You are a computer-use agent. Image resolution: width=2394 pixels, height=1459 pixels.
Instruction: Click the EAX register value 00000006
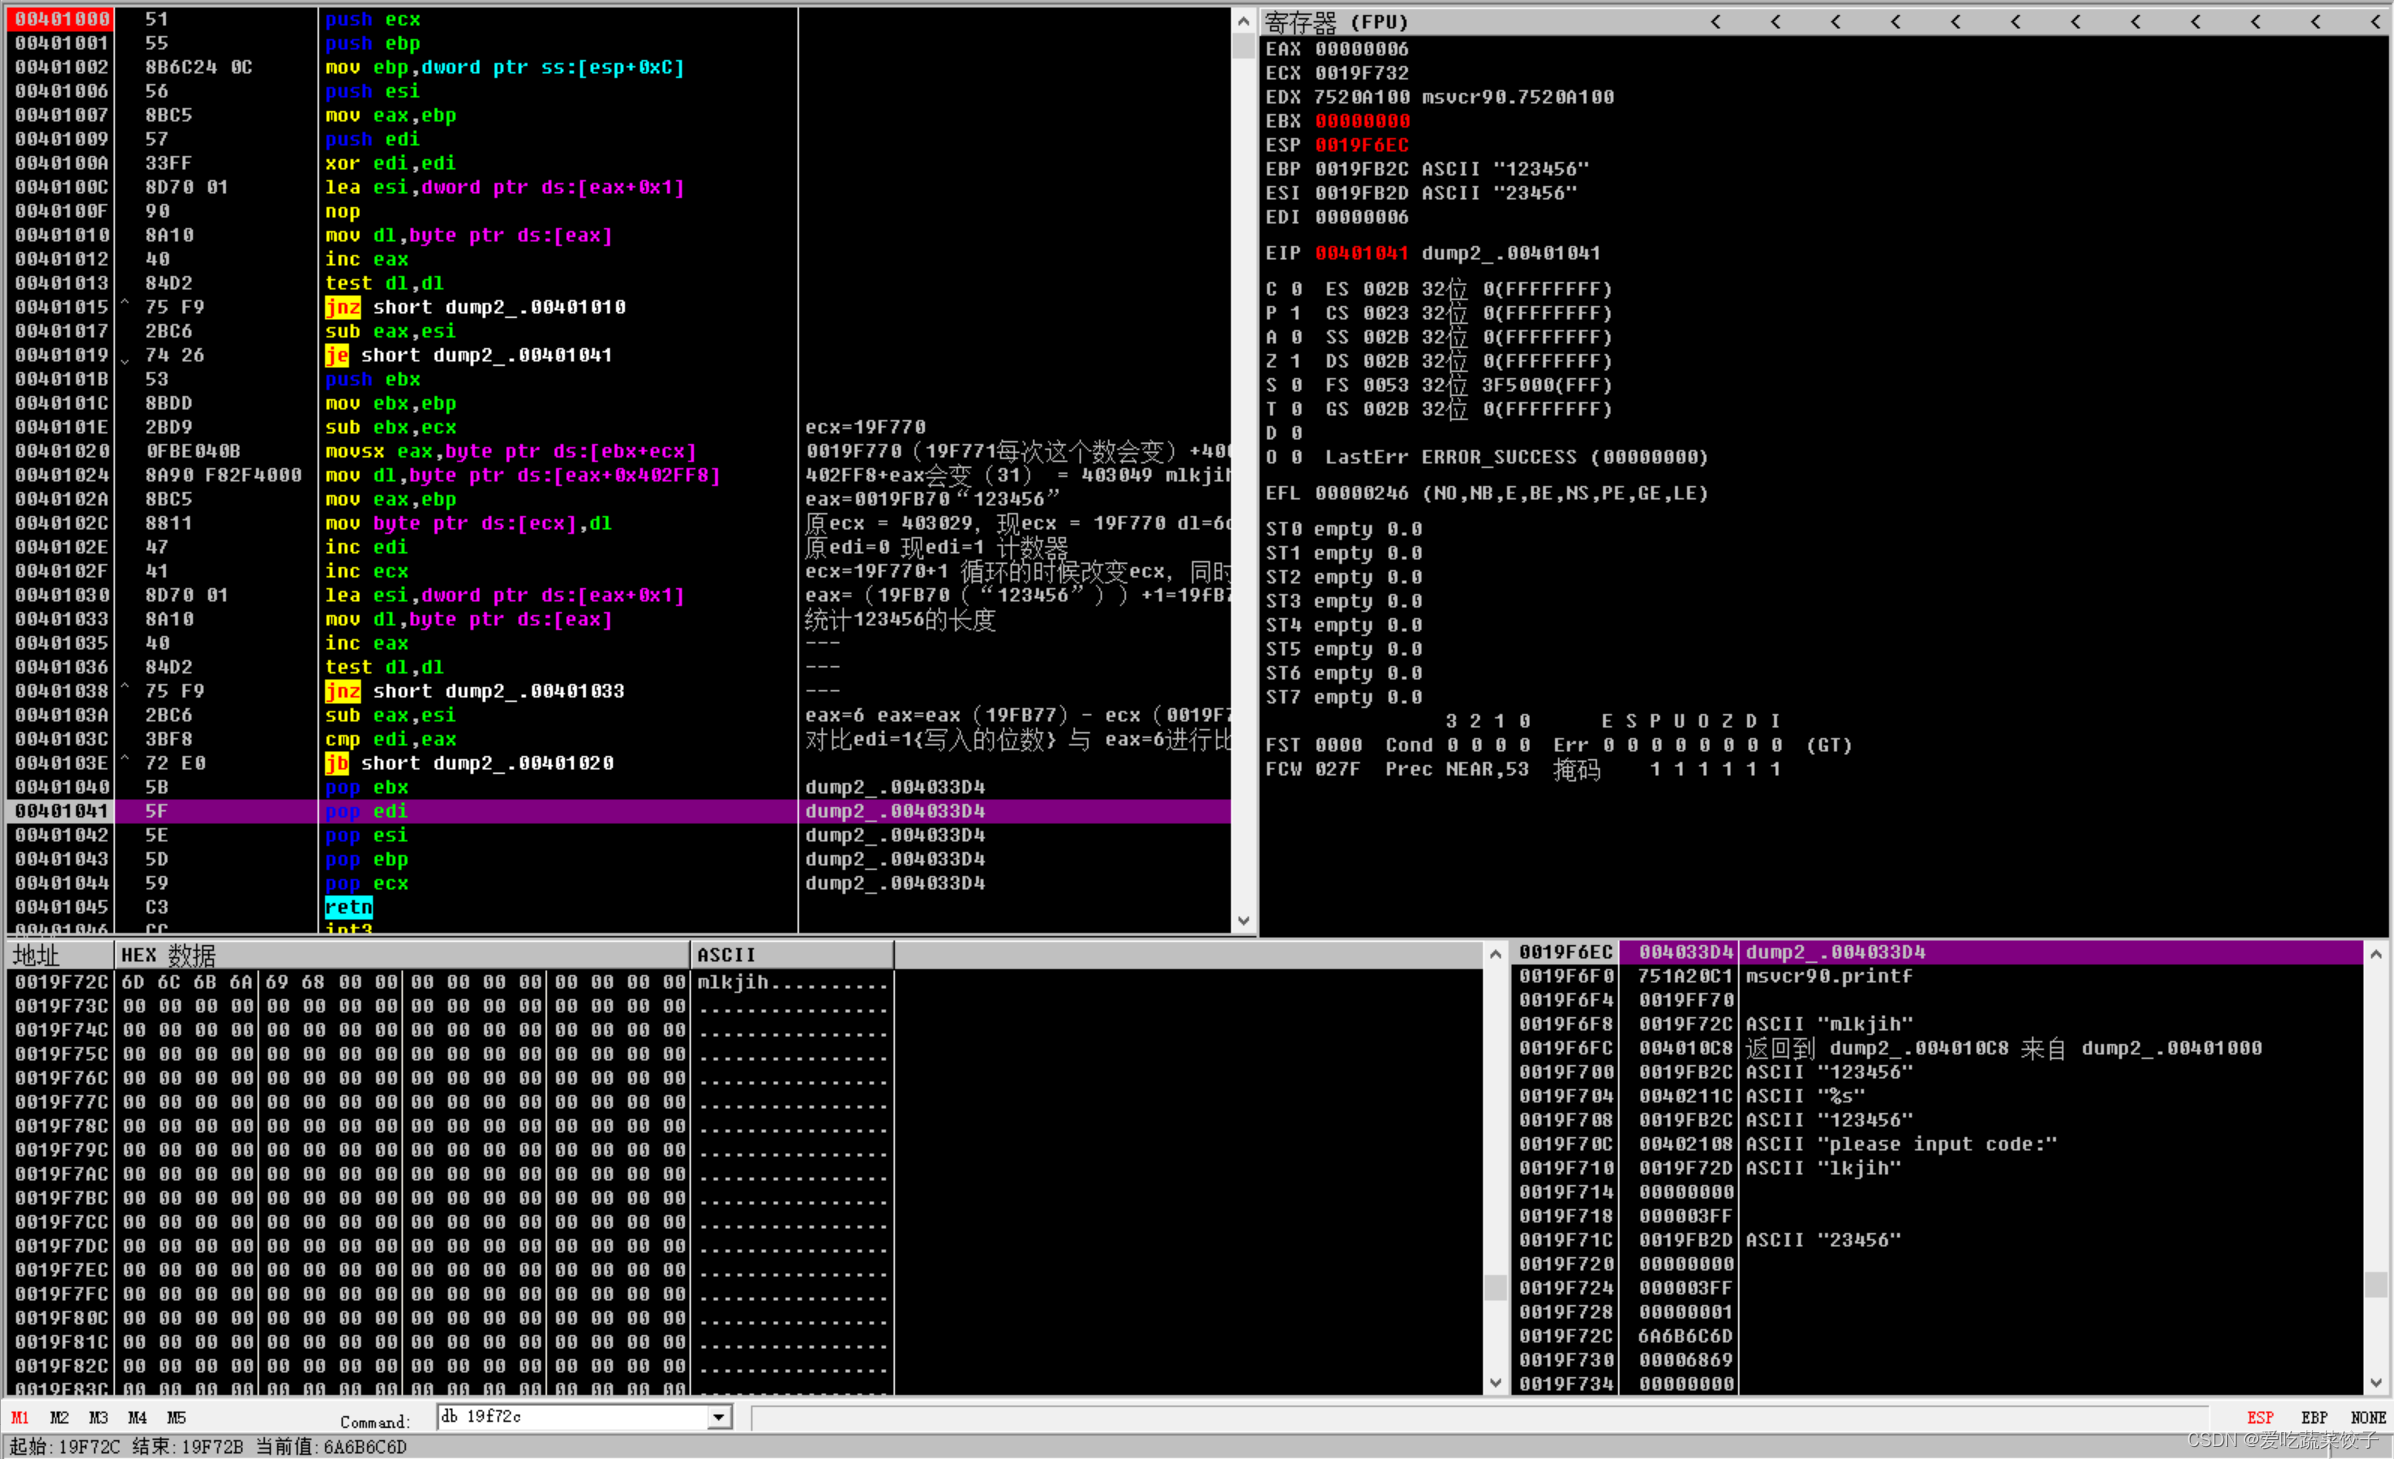1361,49
